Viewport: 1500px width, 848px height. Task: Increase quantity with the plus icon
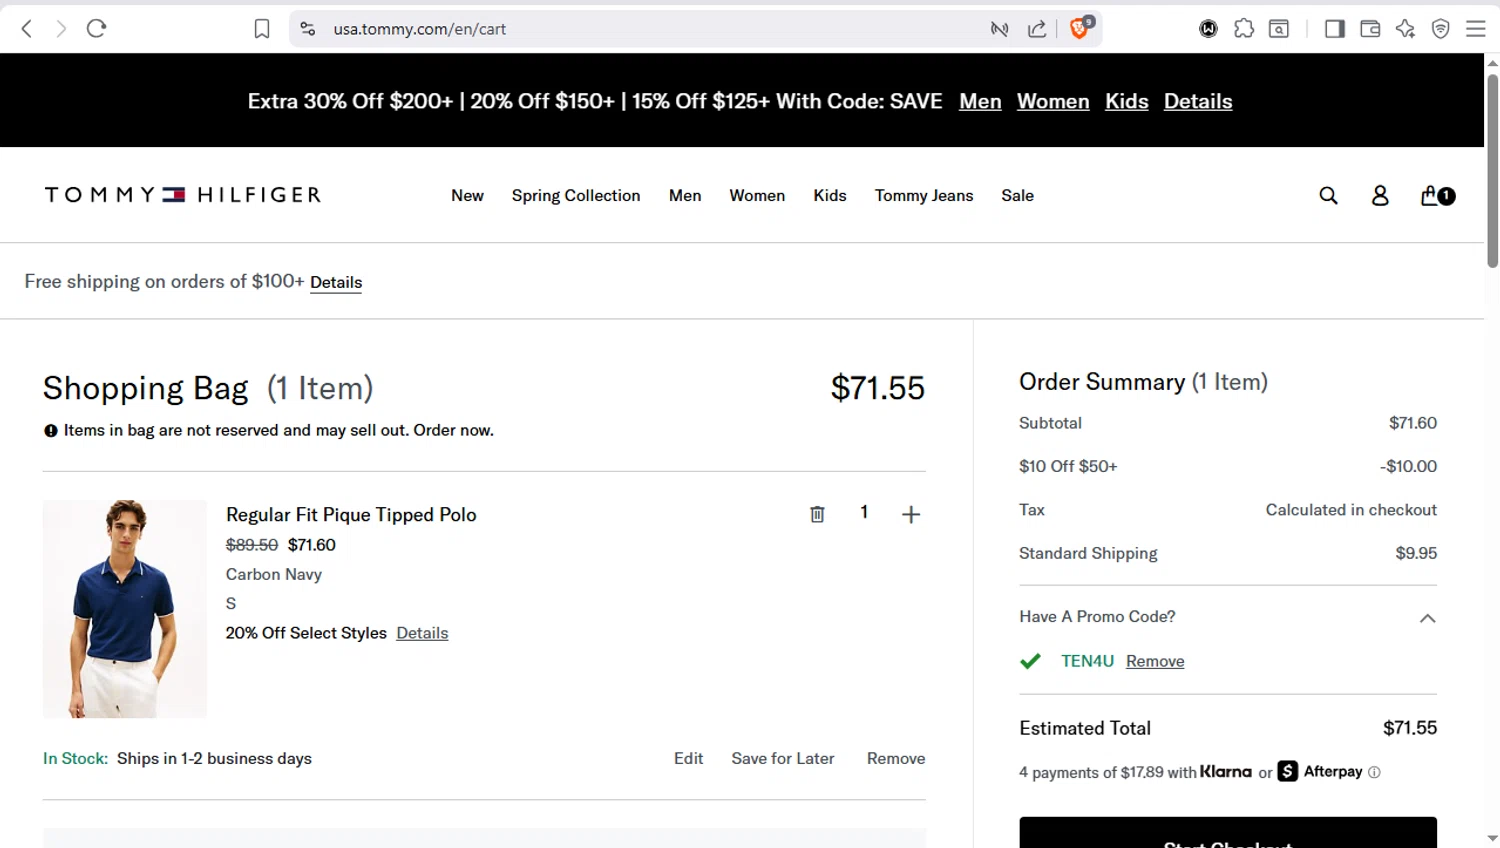(x=910, y=514)
